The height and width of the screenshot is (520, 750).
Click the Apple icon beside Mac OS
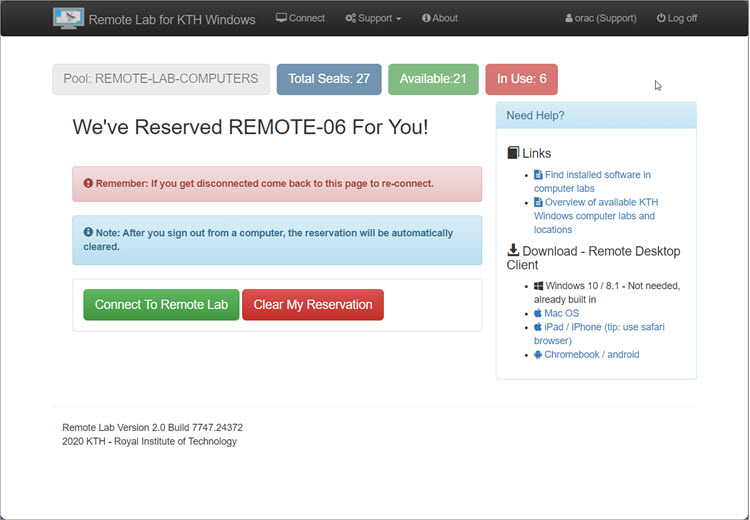(538, 313)
